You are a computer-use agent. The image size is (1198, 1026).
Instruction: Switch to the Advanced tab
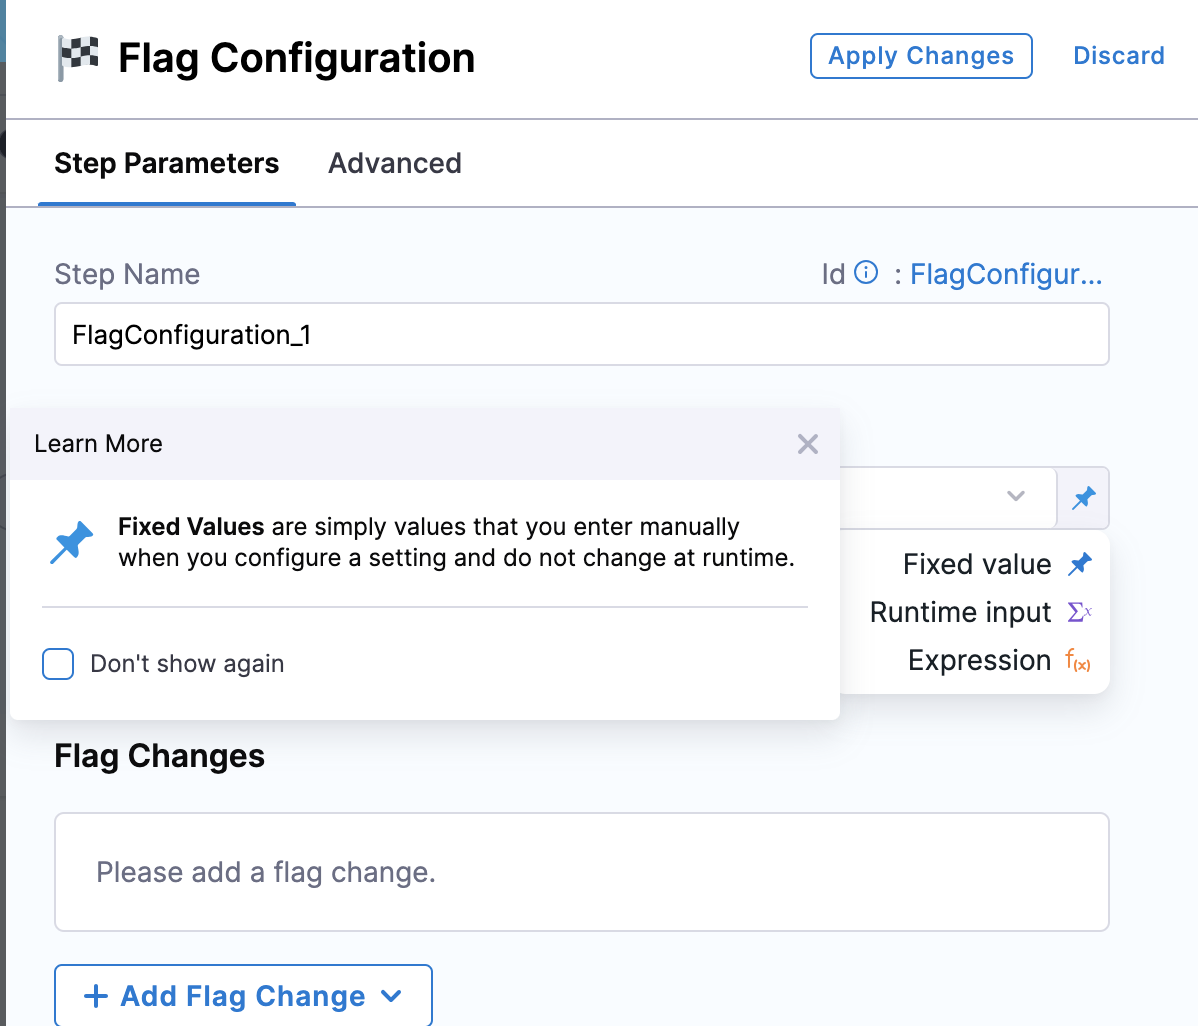click(394, 163)
